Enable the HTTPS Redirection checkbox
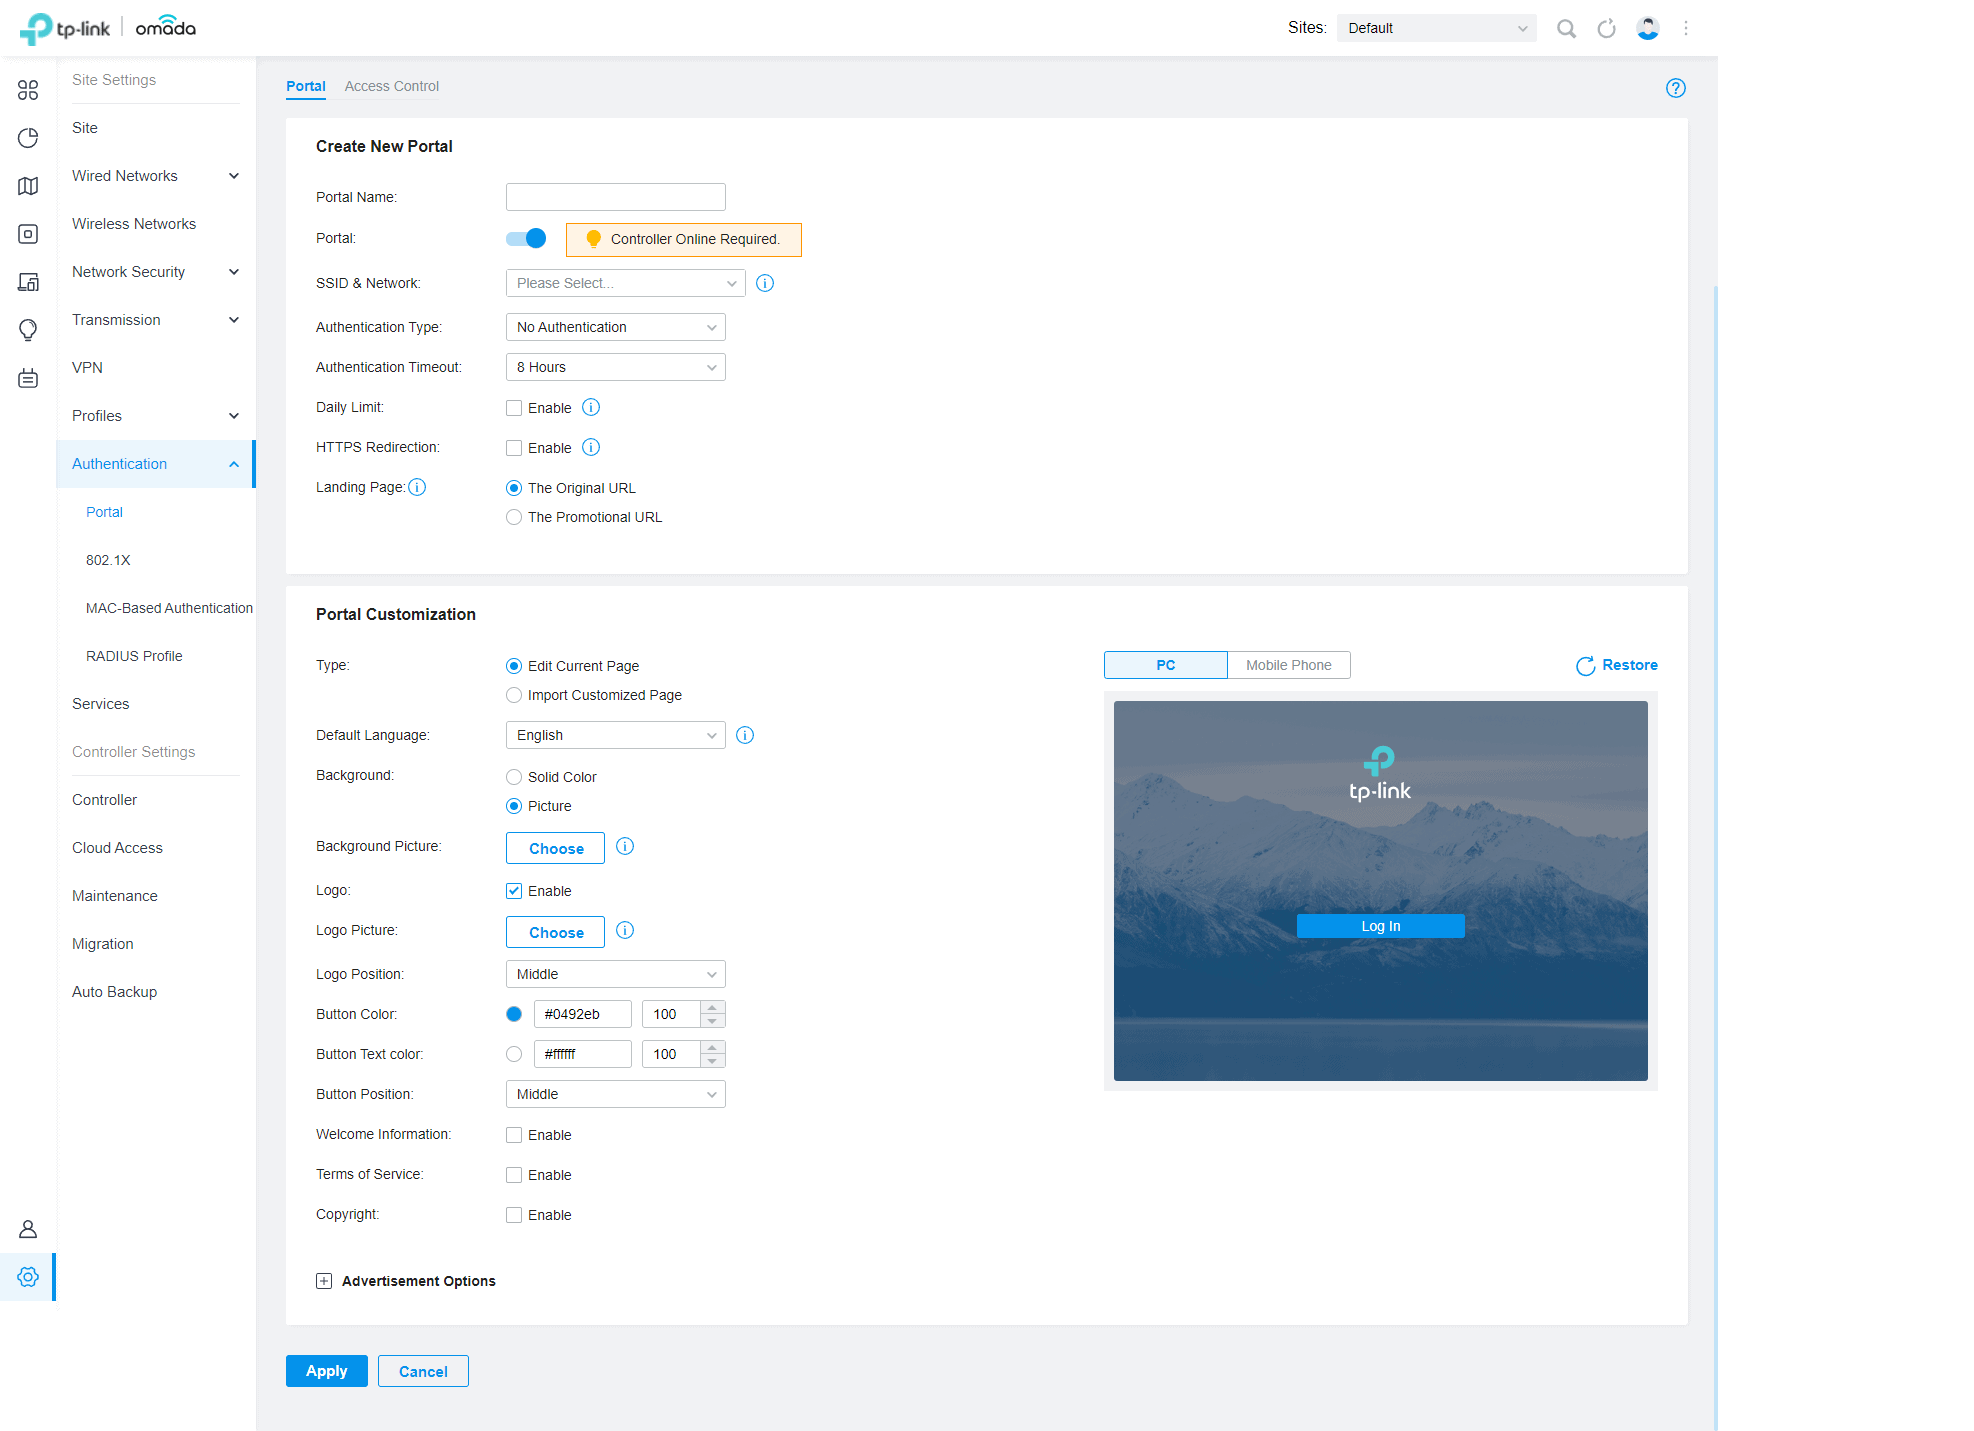This screenshot has height=1431, width=1974. click(514, 448)
